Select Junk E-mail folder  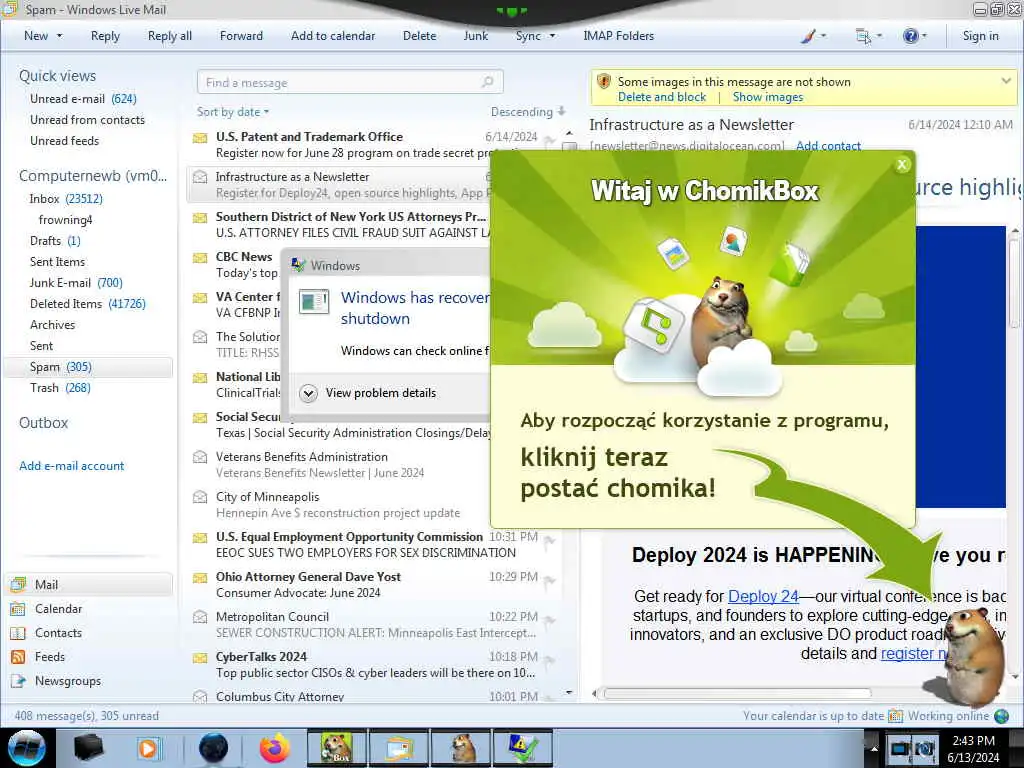[x=76, y=283]
